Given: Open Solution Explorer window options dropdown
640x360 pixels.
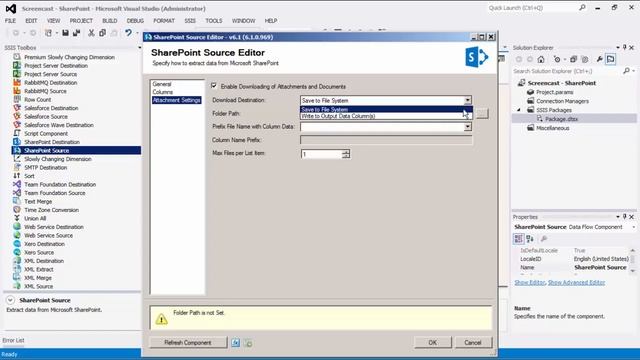Looking at the screenshot, I should pyautogui.click(x=618, y=48).
